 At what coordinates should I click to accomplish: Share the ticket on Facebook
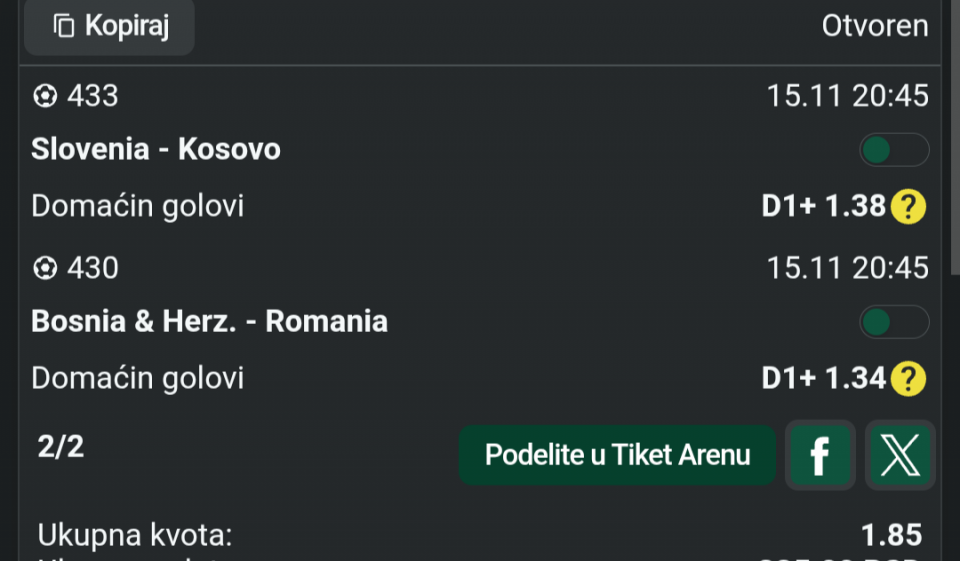click(x=820, y=455)
